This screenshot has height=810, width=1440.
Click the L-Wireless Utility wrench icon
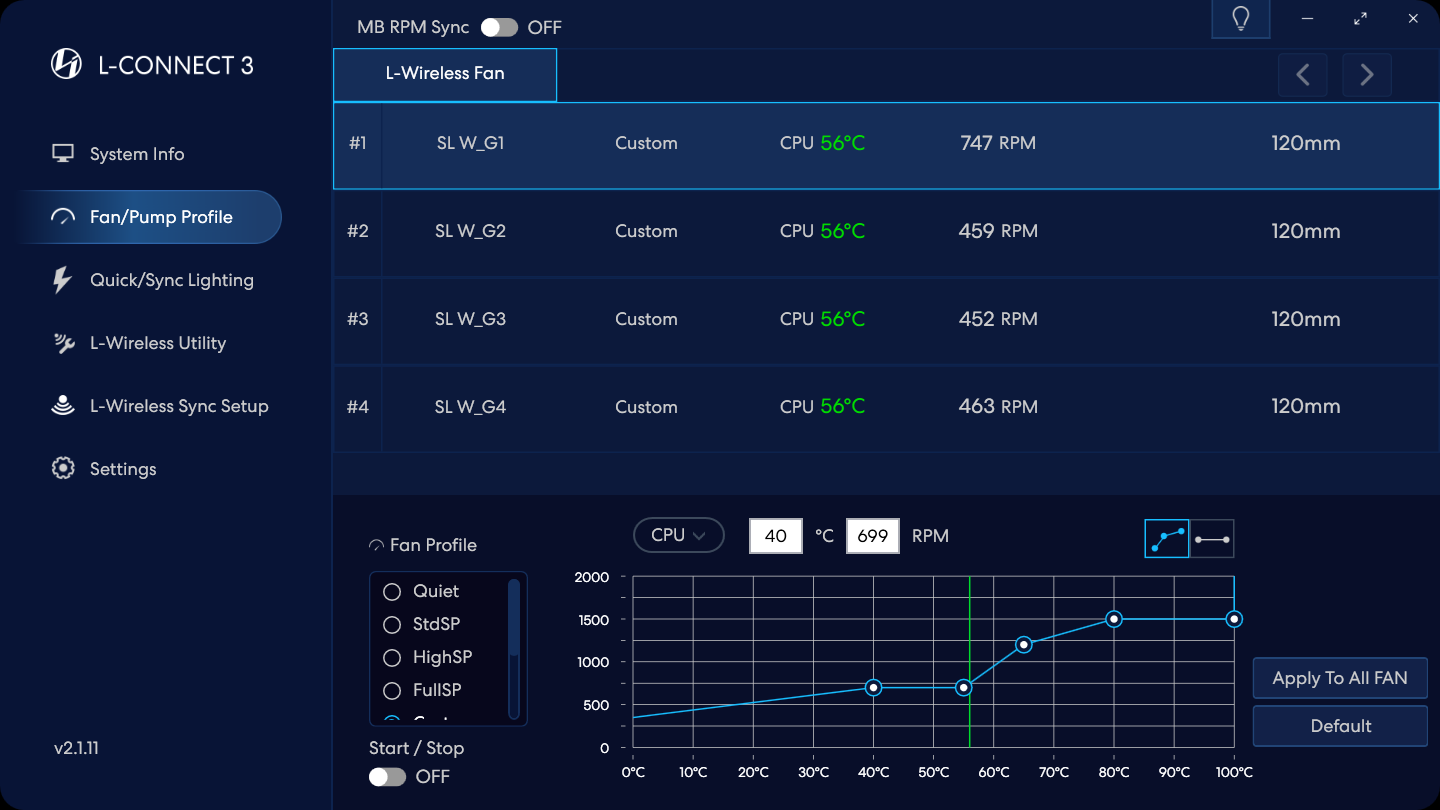tap(63, 343)
